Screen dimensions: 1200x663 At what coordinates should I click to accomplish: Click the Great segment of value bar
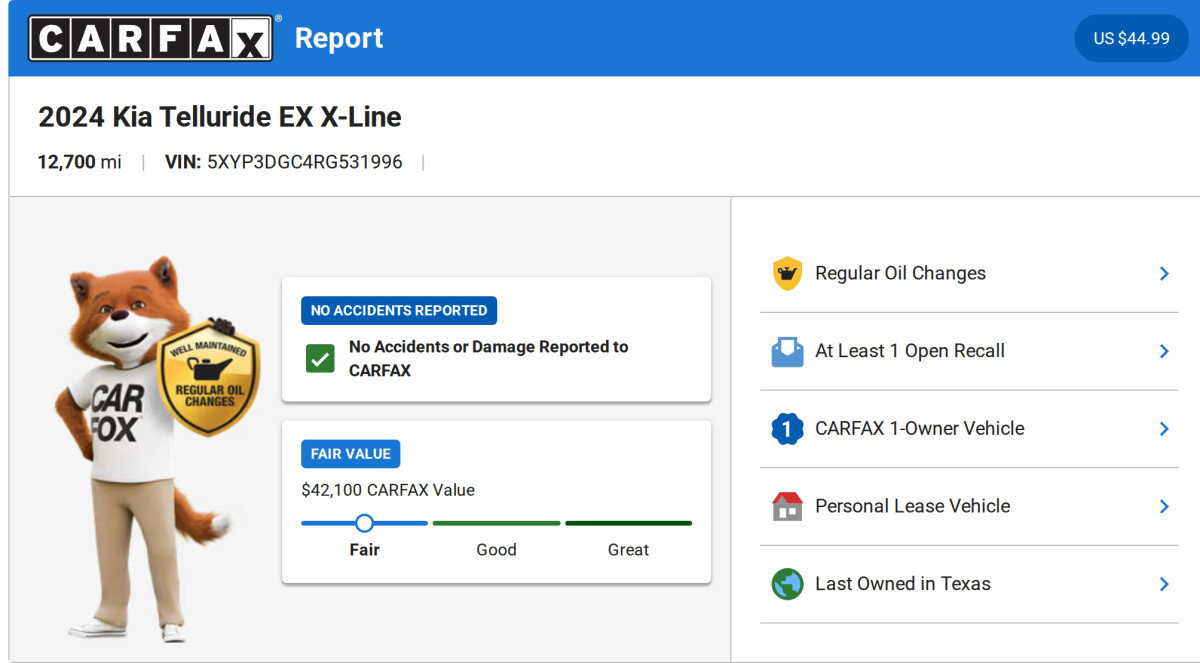pyautogui.click(x=628, y=523)
